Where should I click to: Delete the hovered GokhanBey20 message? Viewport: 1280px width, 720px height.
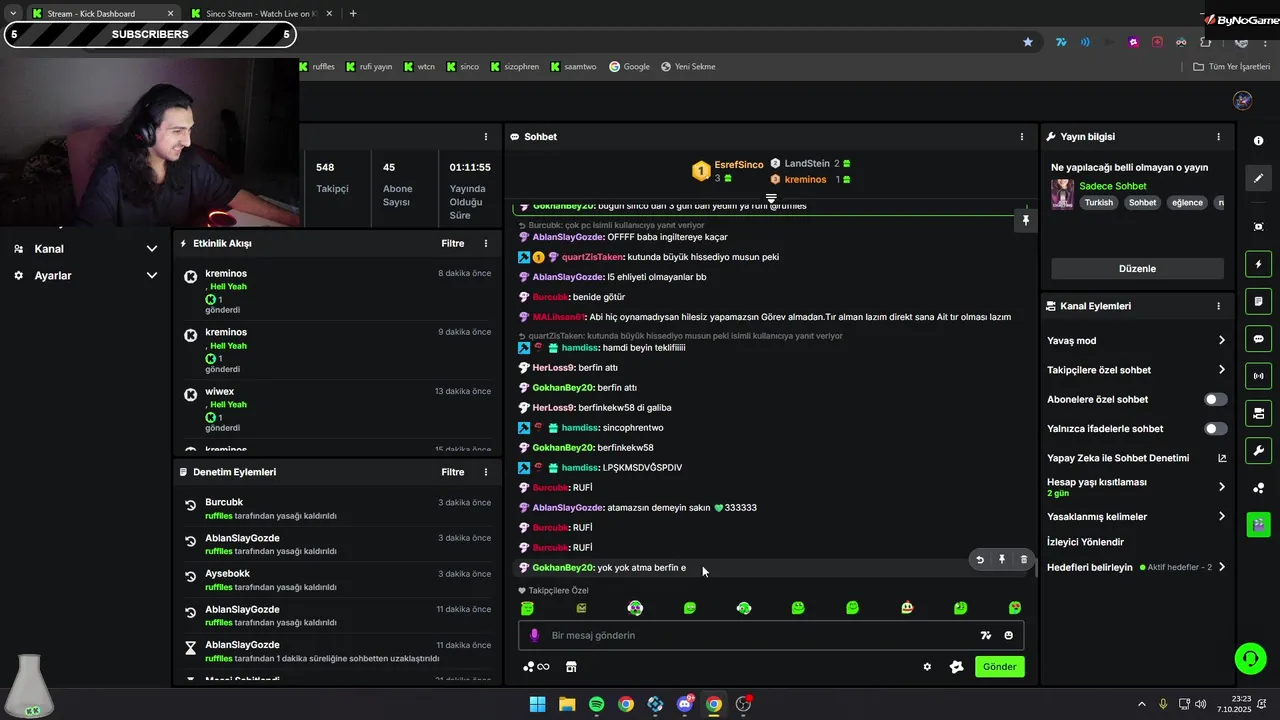(x=1023, y=560)
